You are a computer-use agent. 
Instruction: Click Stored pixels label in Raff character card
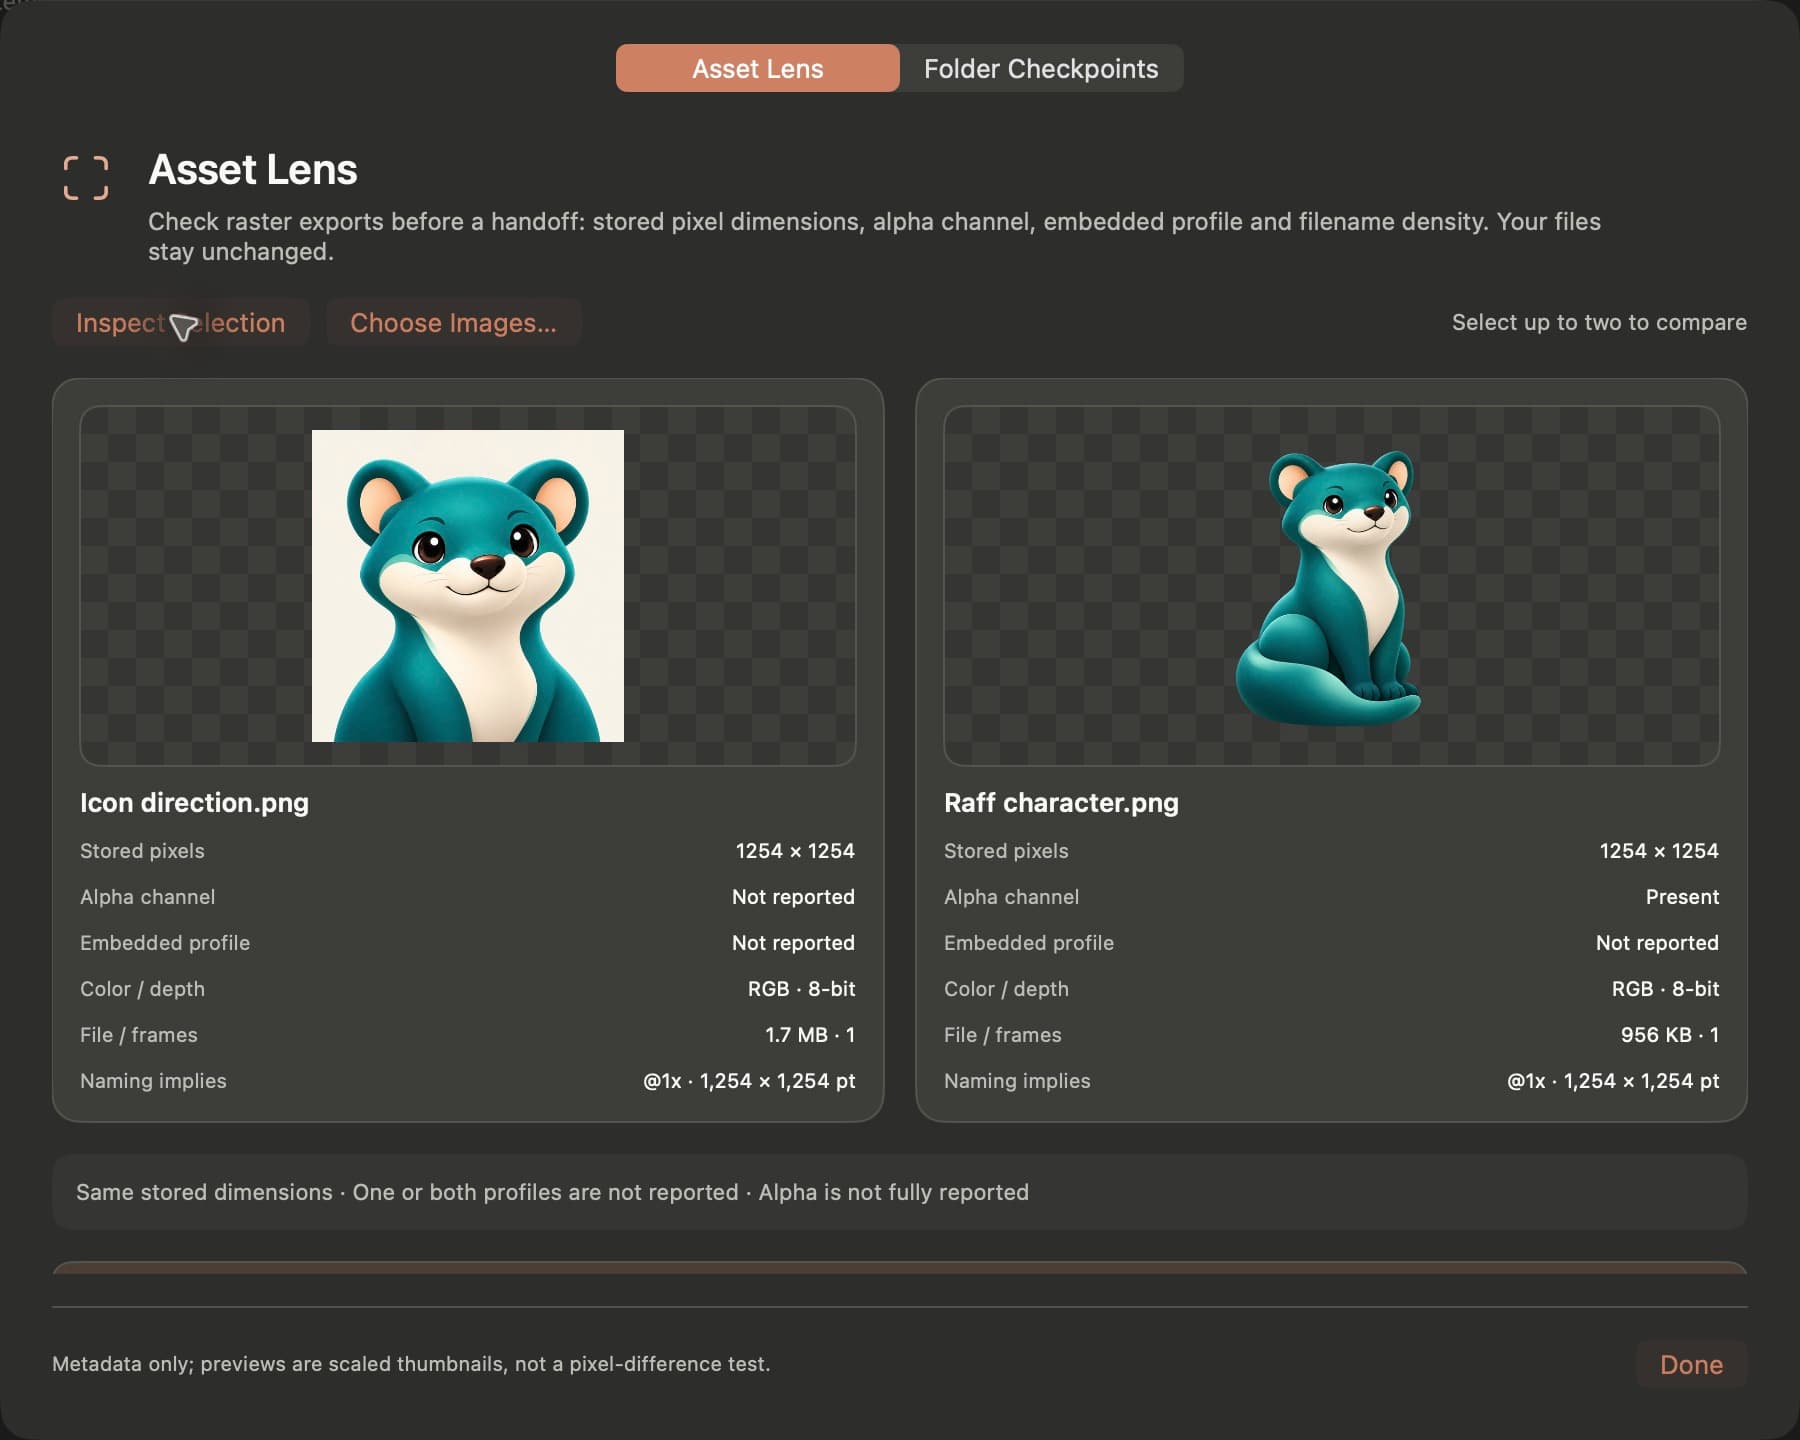tap(1006, 851)
